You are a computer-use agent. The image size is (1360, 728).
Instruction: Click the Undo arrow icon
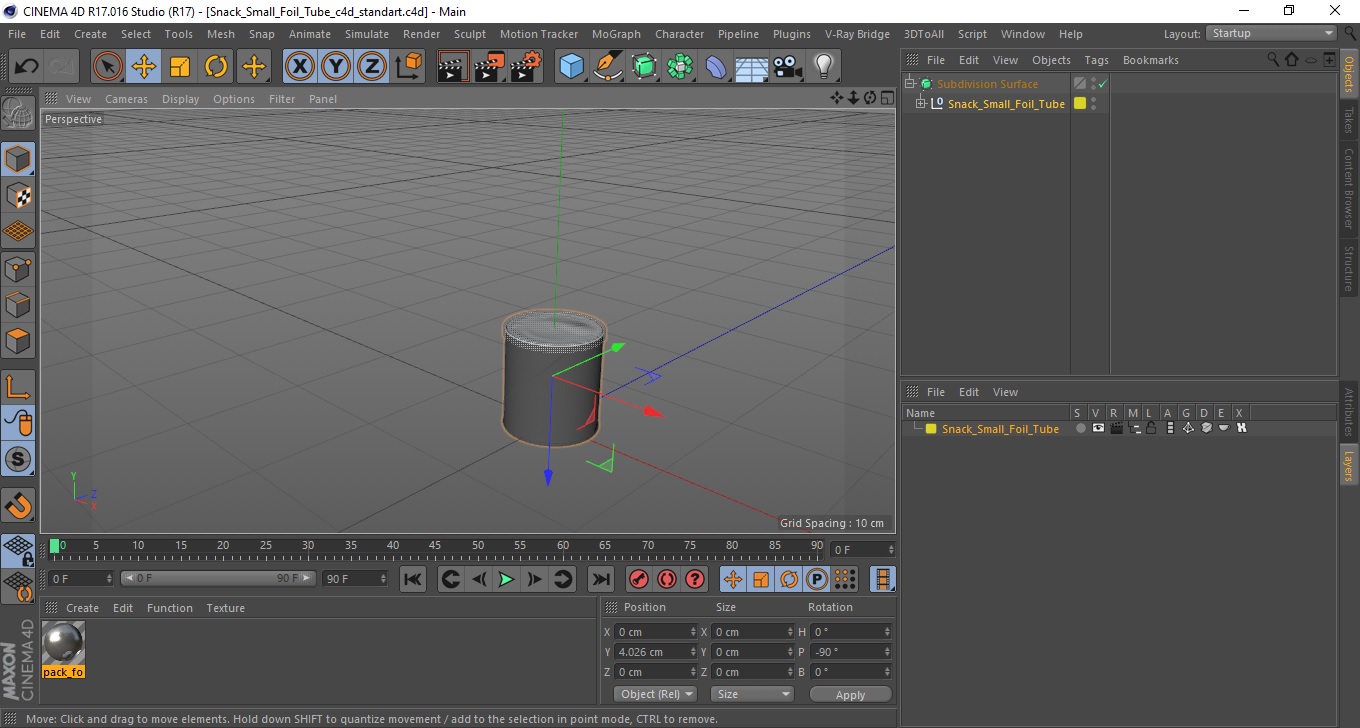[x=26, y=67]
